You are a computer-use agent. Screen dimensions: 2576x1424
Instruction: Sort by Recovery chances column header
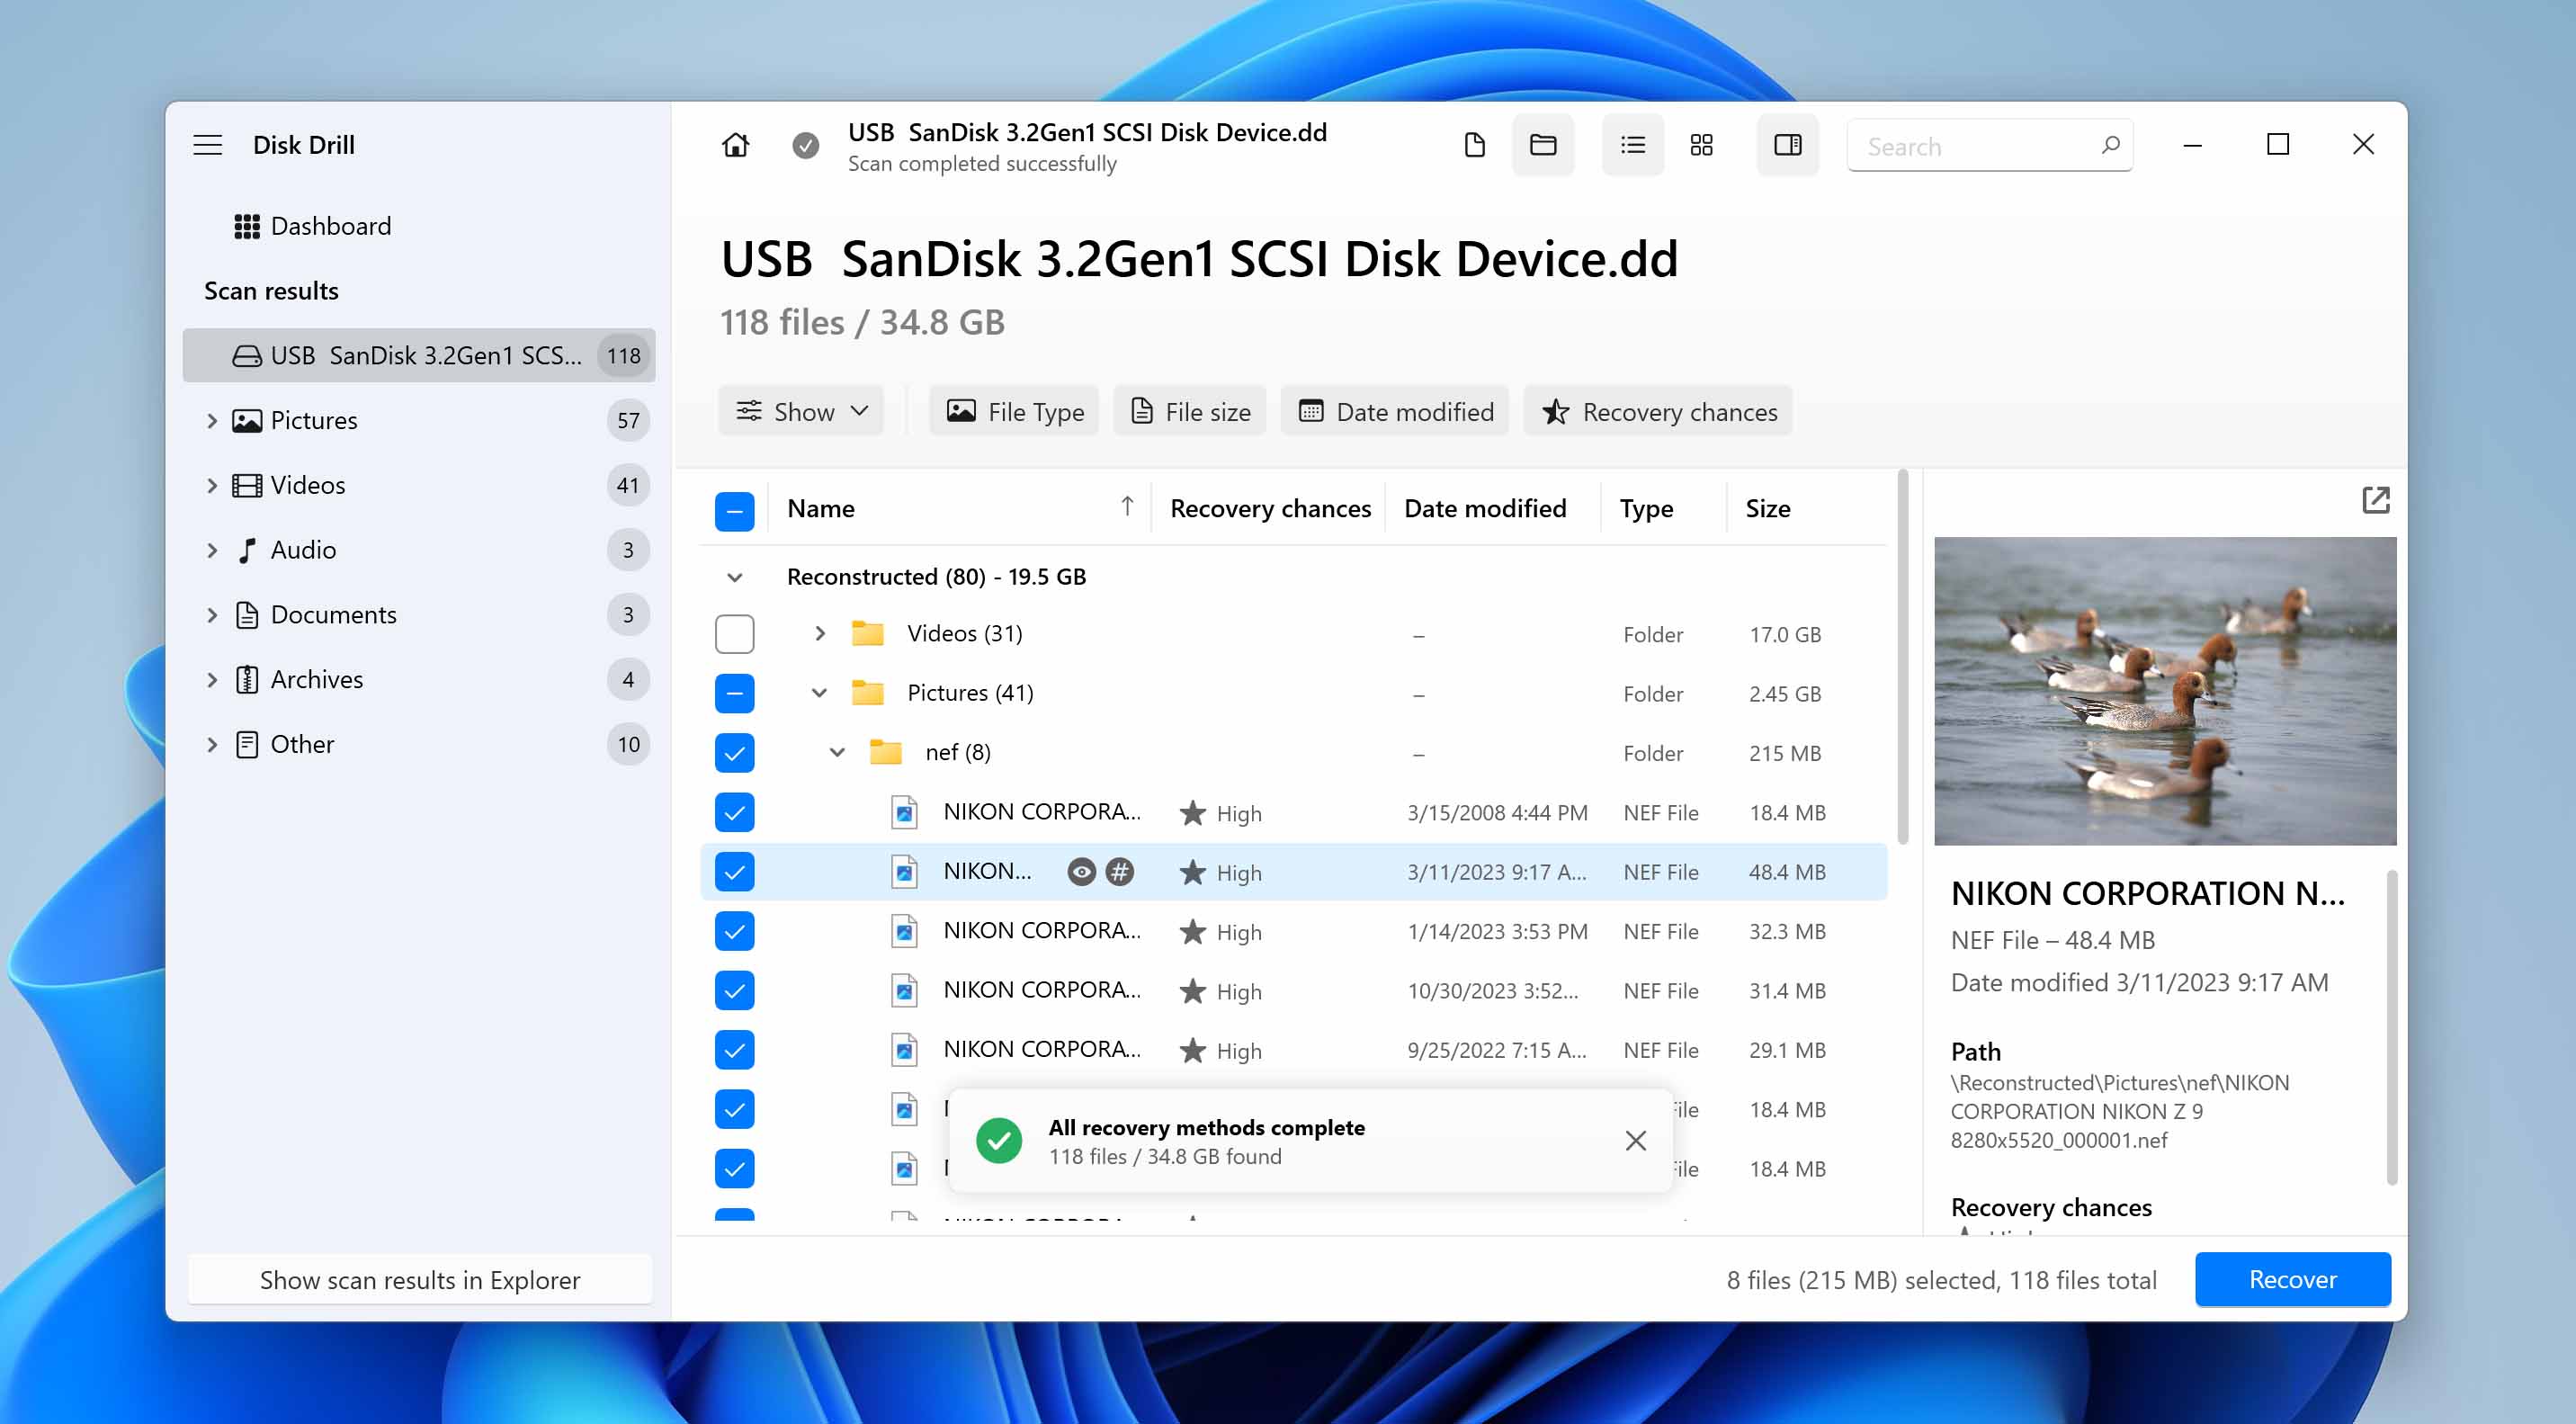pos(1270,509)
